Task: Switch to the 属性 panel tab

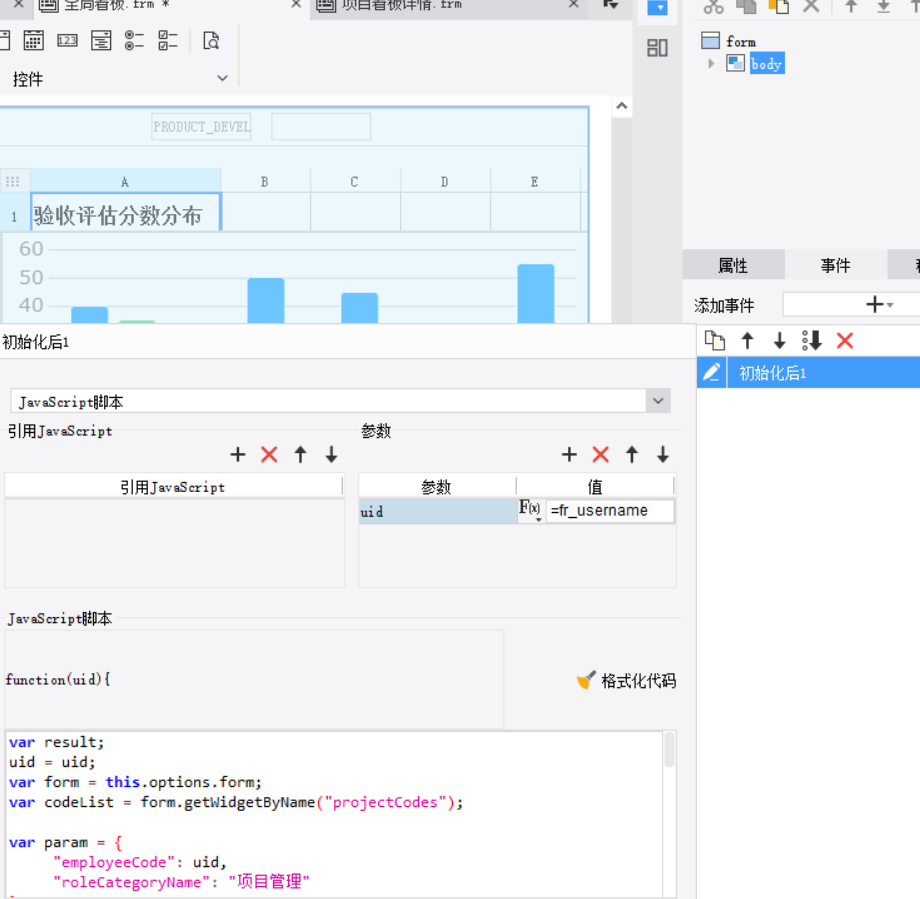Action: 735,265
